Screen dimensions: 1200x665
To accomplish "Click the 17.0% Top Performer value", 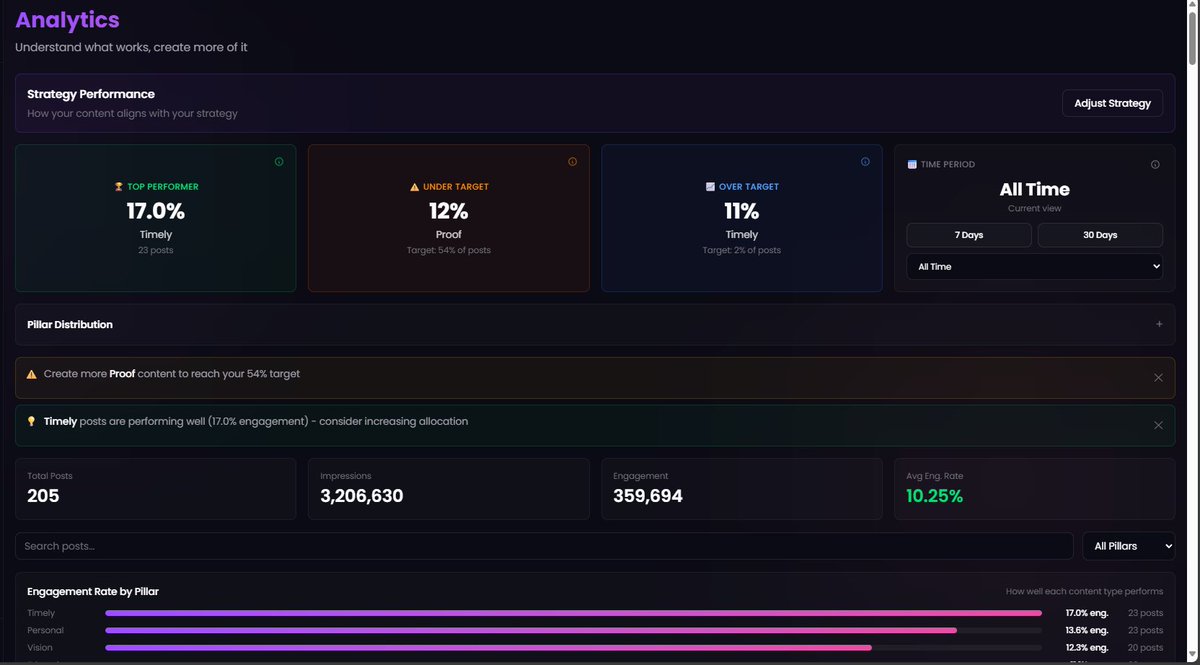I will coord(156,211).
